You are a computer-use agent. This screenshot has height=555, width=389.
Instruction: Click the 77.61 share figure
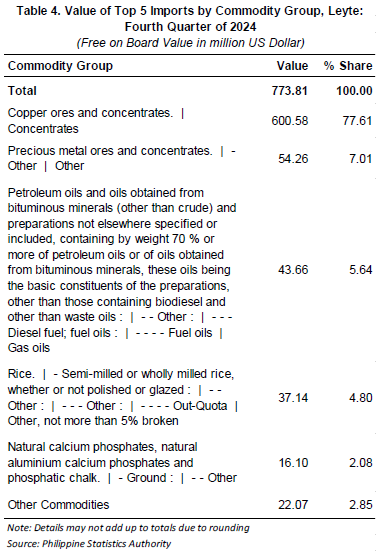click(x=357, y=121)
